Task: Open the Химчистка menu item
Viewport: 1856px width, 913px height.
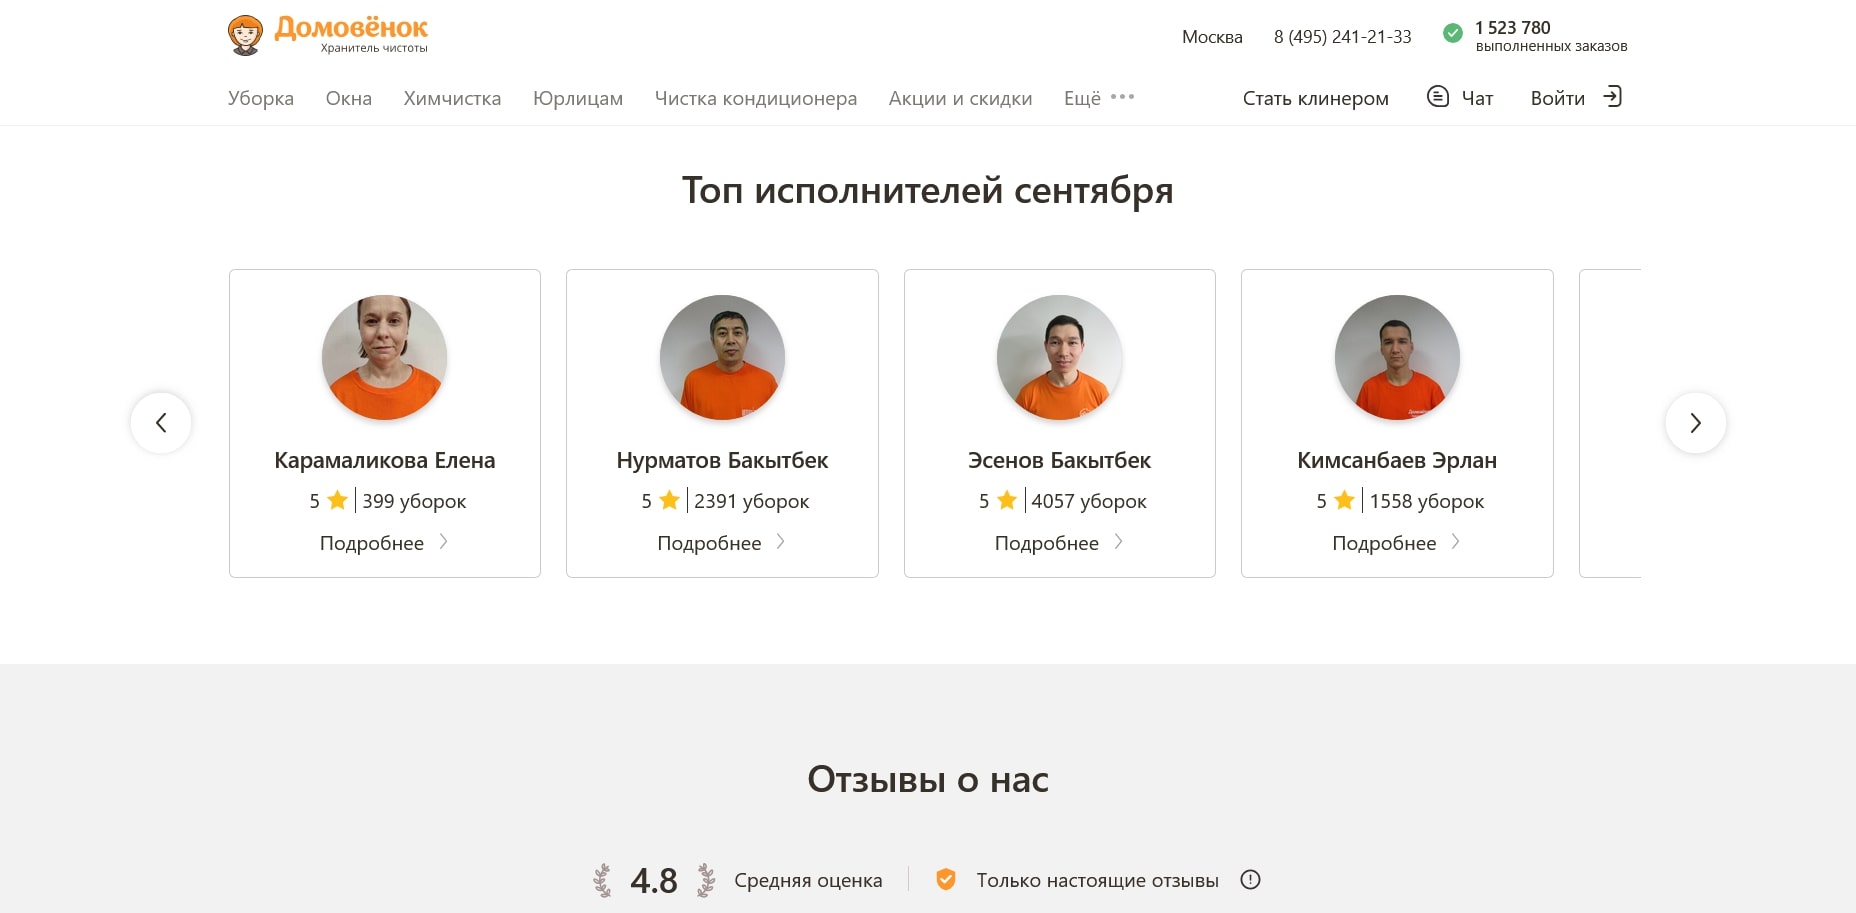Action: point(451,98)
